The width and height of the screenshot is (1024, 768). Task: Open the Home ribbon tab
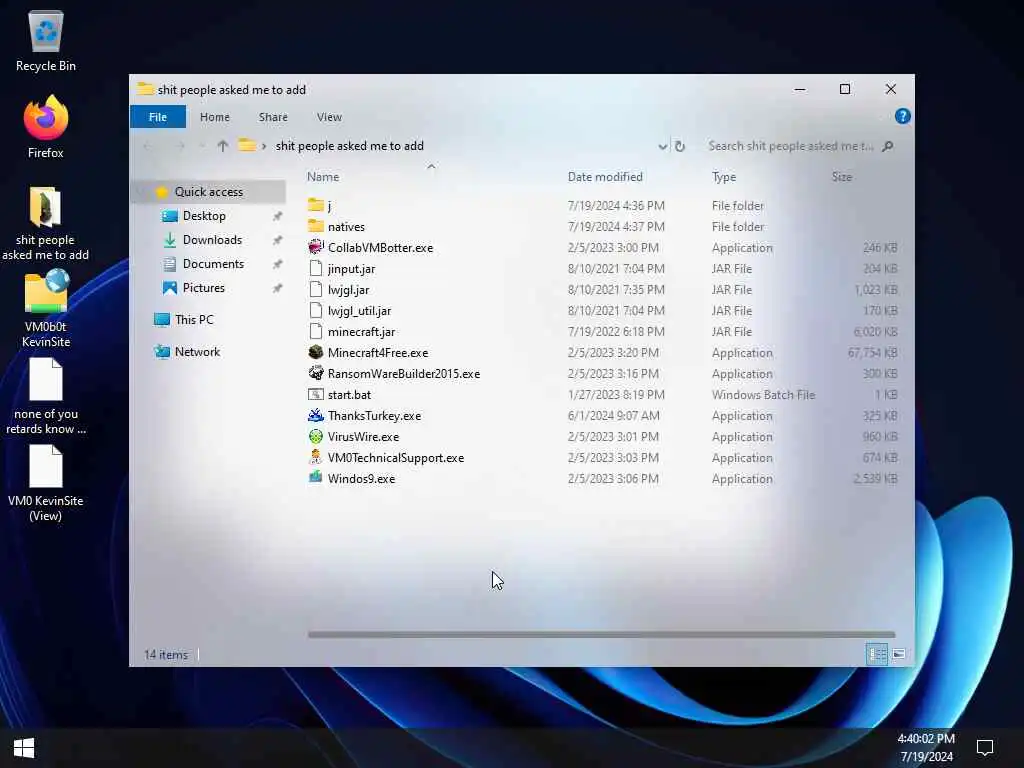tap(215, 117)
